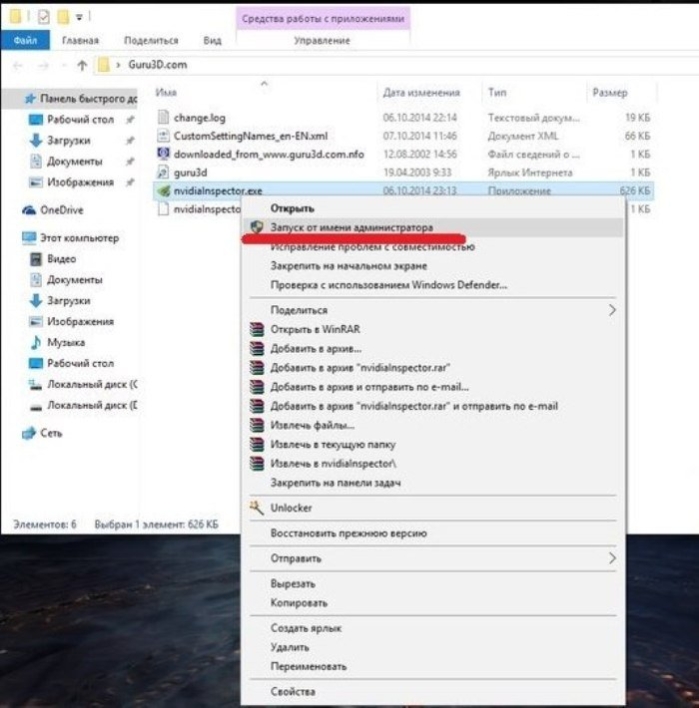This screenshot has height=708, width=699.
Task: Switch to the Вид ribbon tab
Action: tap(212, 40)
